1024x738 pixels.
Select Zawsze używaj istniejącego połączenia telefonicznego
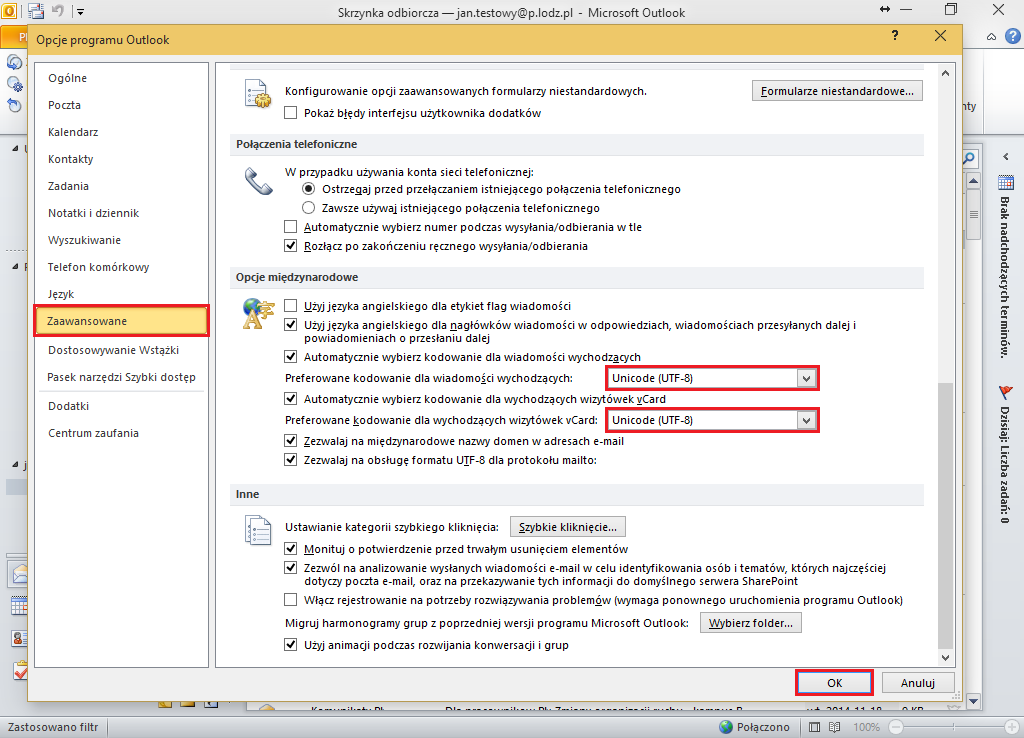[308, 208]
